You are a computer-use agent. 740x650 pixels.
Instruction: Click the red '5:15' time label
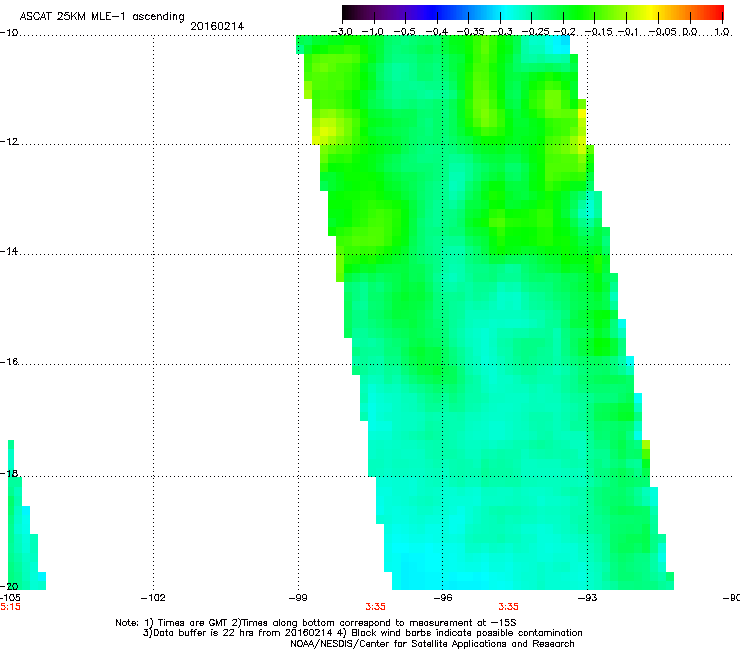click(10, 607)
